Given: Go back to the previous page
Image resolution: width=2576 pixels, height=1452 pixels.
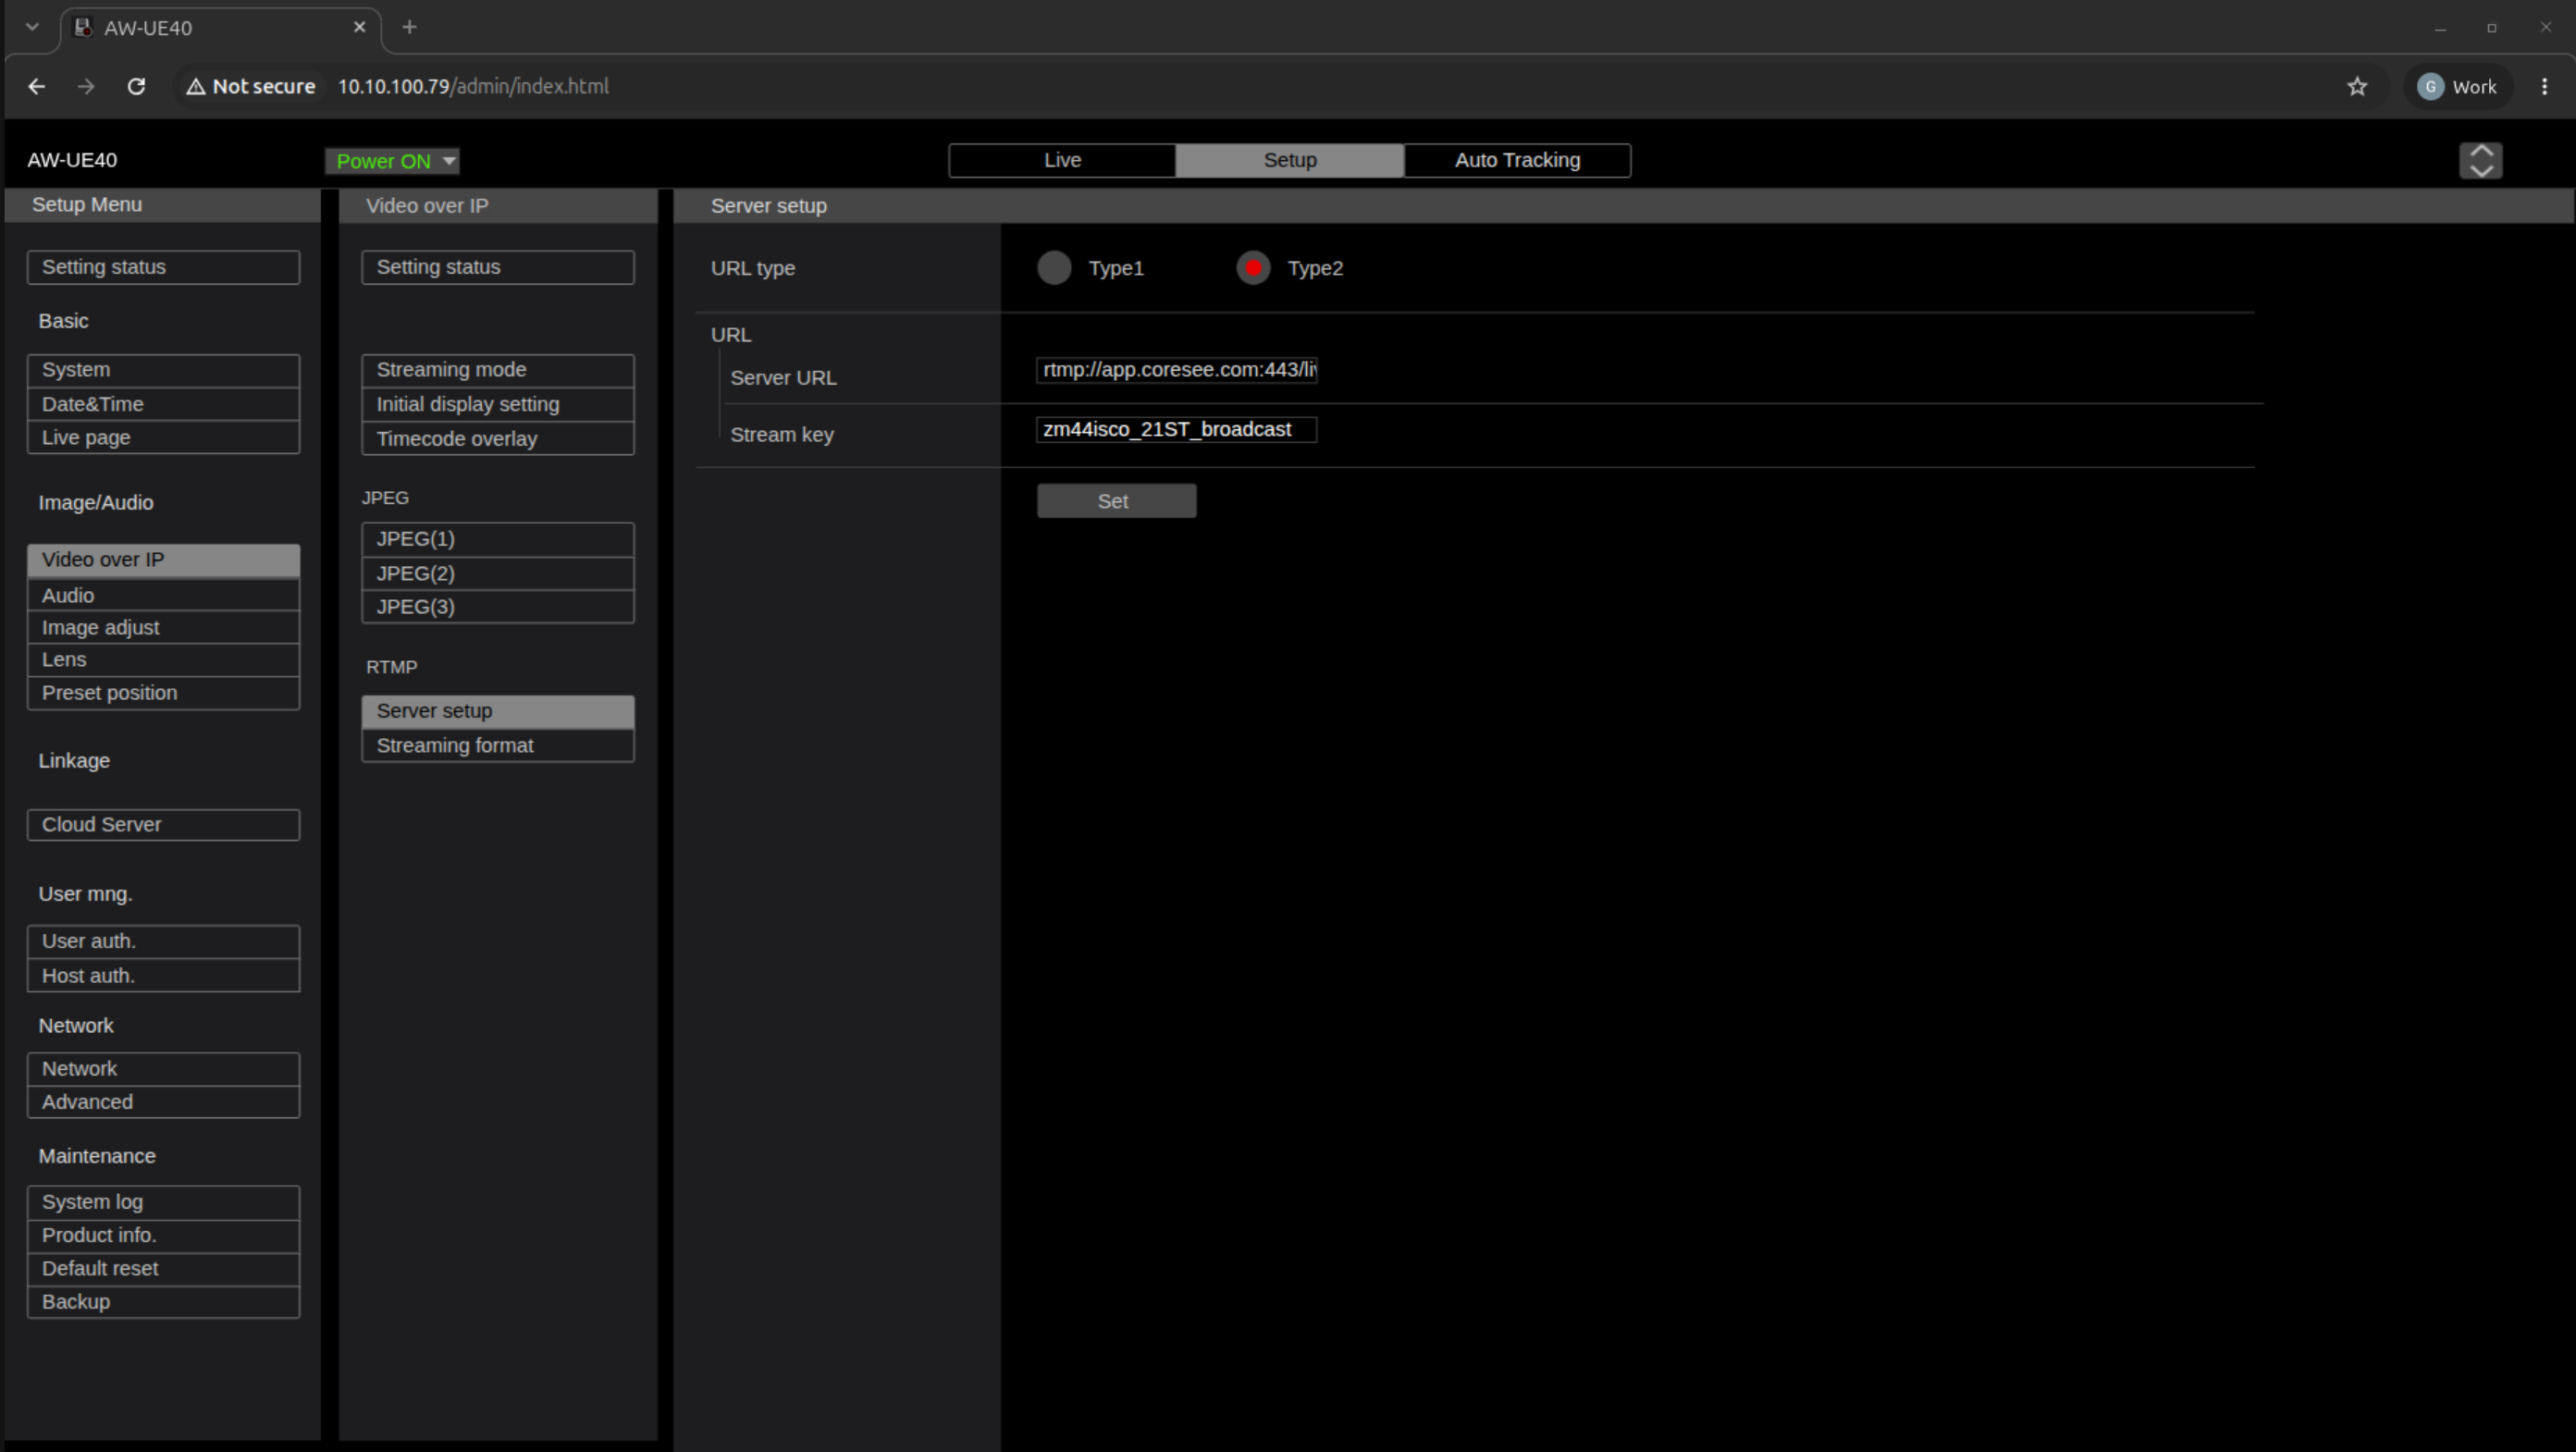Looking at the screenshot, I should coord(37,87).
